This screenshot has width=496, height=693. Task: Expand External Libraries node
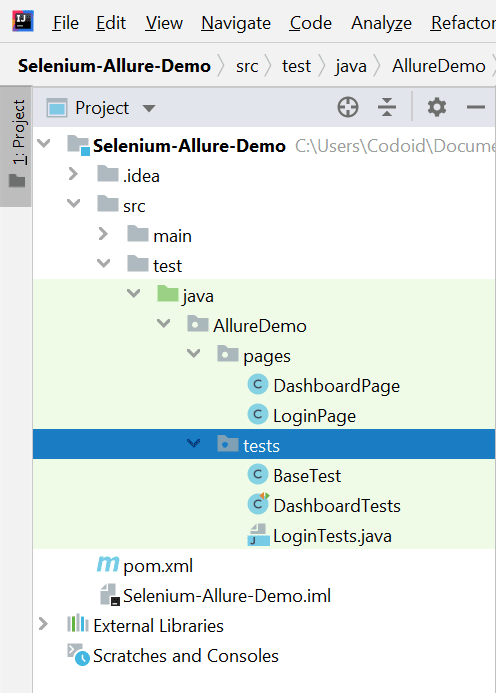43,624
